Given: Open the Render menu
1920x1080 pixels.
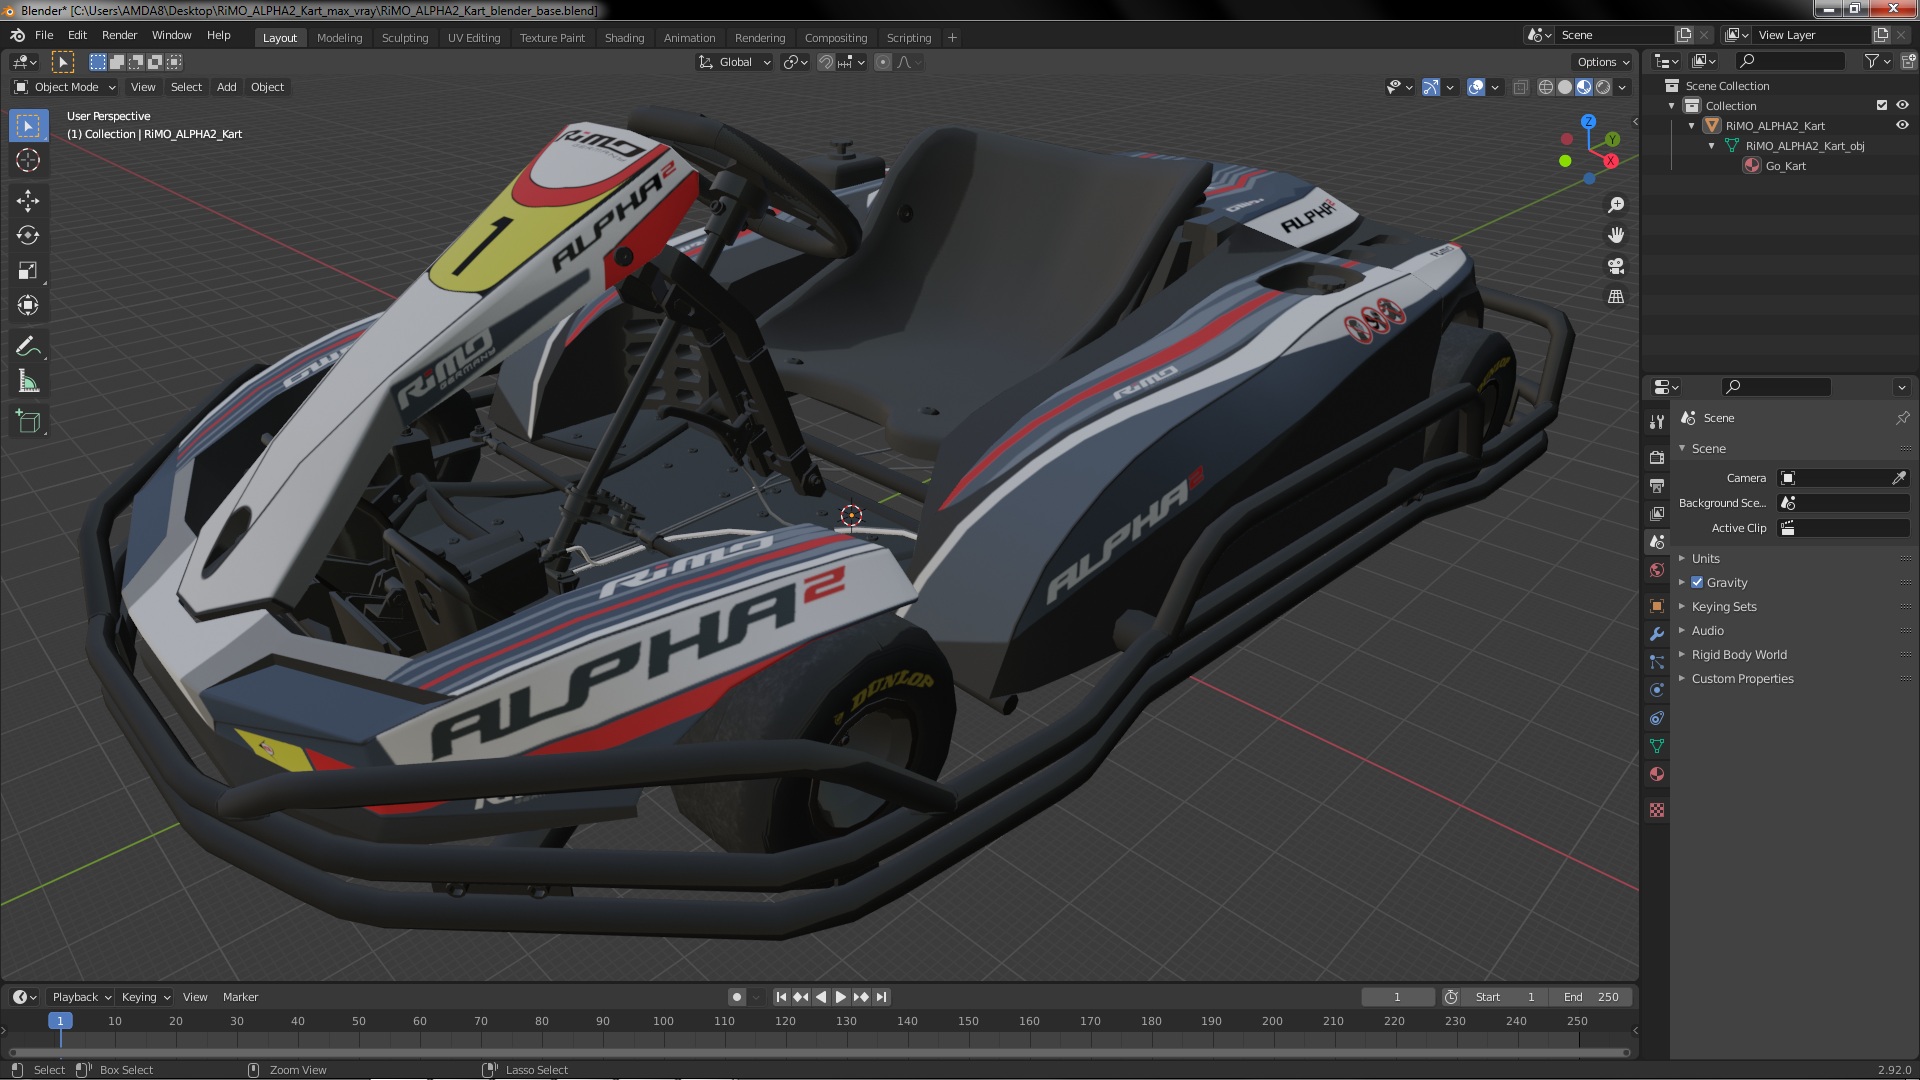Looking at the screenshot, I should 119,35.
